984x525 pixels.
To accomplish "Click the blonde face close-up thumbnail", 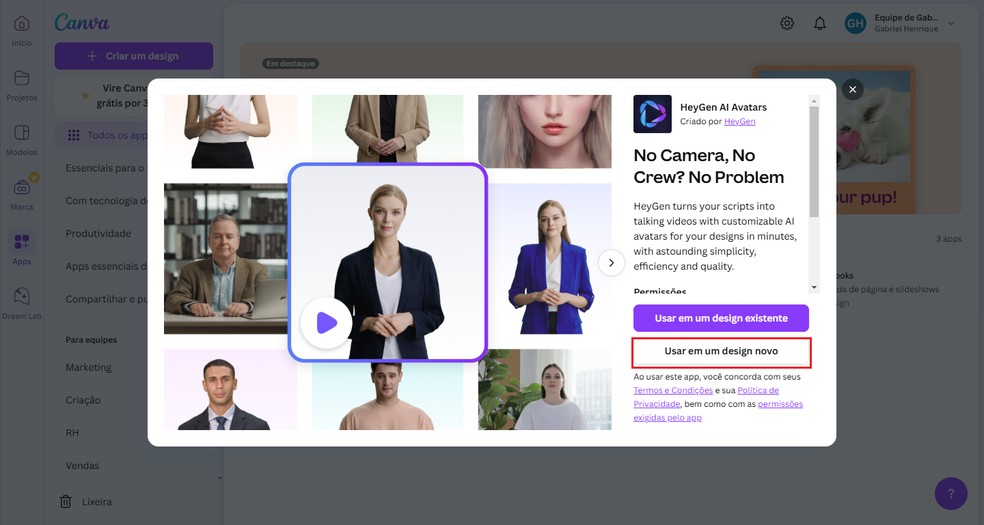I will click(545, 131).
